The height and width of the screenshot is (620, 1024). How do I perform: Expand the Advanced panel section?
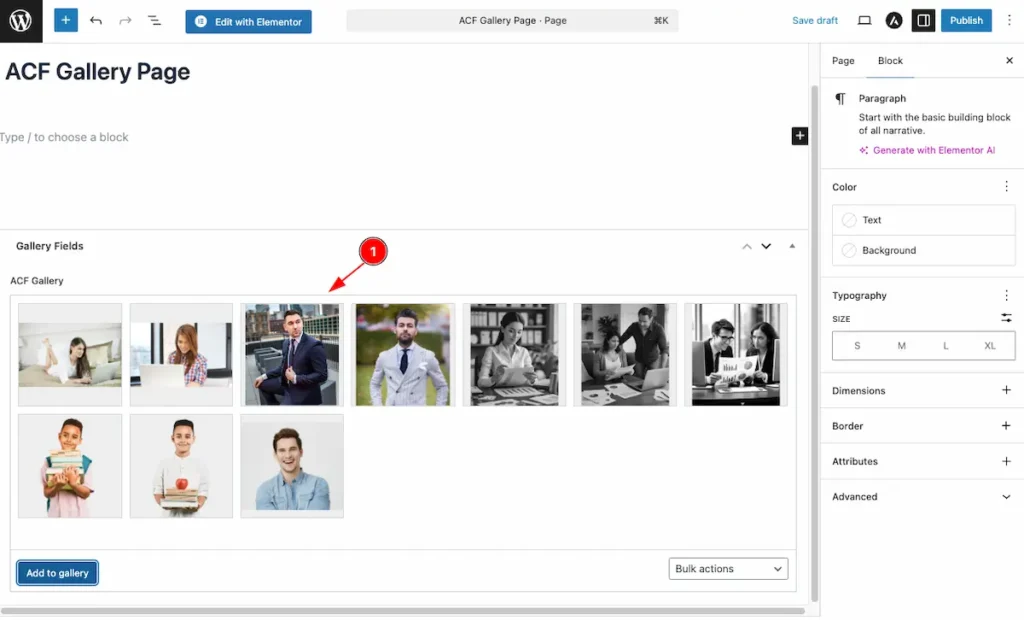click(x=1006, y=497)
